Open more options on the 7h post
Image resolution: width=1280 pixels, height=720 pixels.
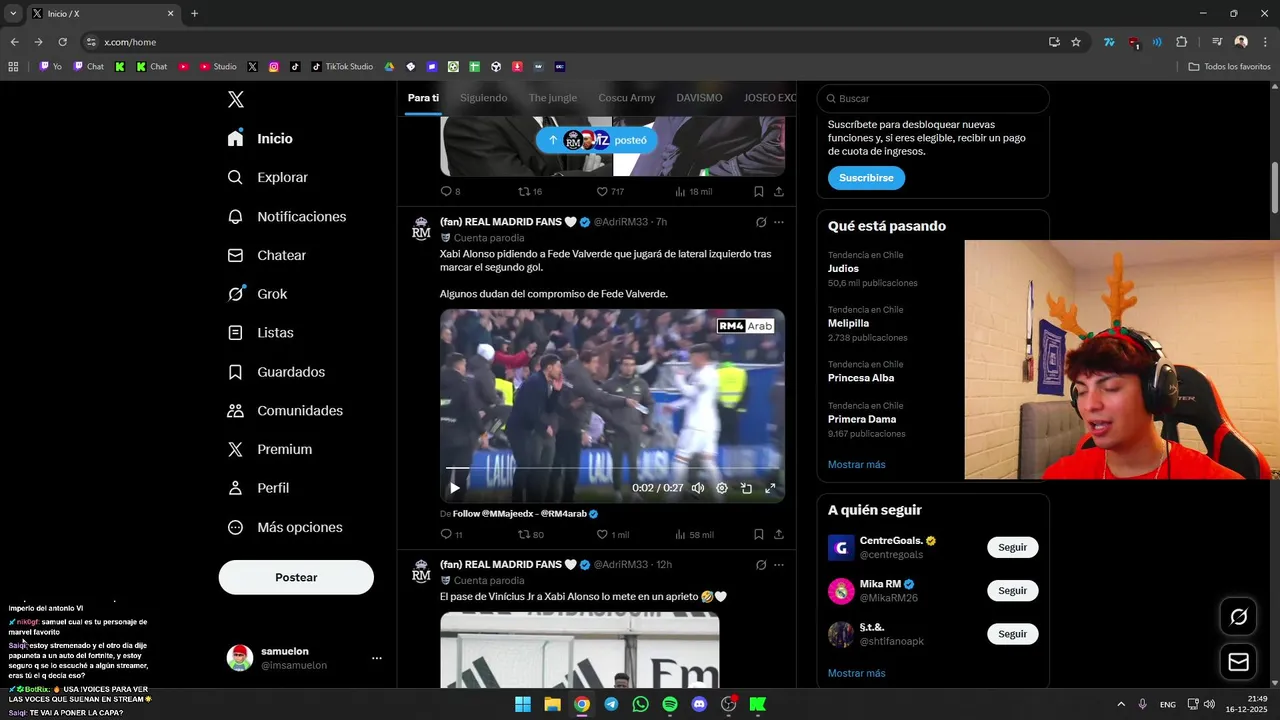pyautogui.click(x=779, y=222)
